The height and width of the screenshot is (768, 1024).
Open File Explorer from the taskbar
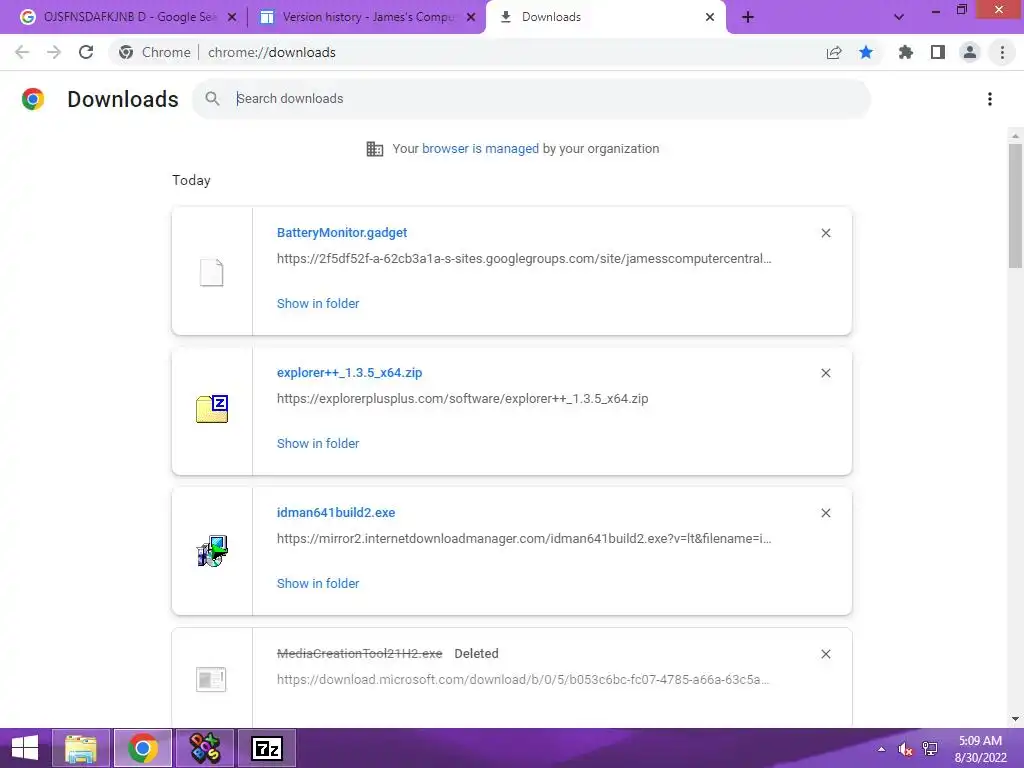[80, 748]
